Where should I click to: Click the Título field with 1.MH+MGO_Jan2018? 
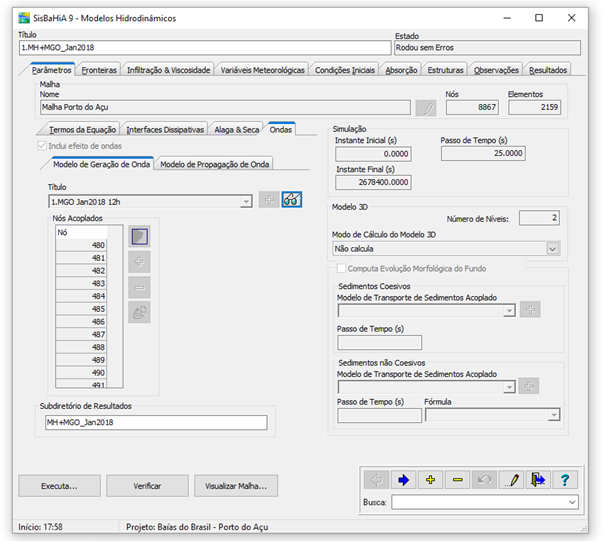tap(205, 48)
